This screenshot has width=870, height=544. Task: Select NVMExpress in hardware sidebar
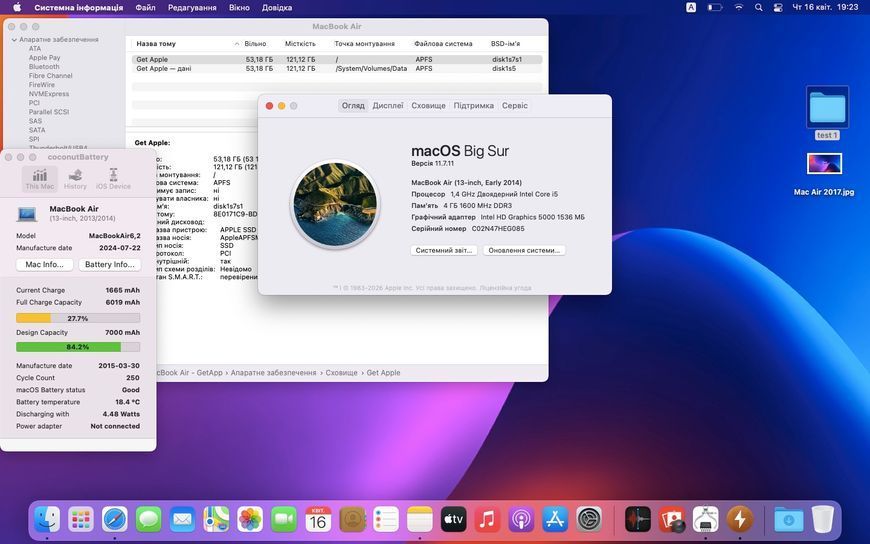pos(49,94)
